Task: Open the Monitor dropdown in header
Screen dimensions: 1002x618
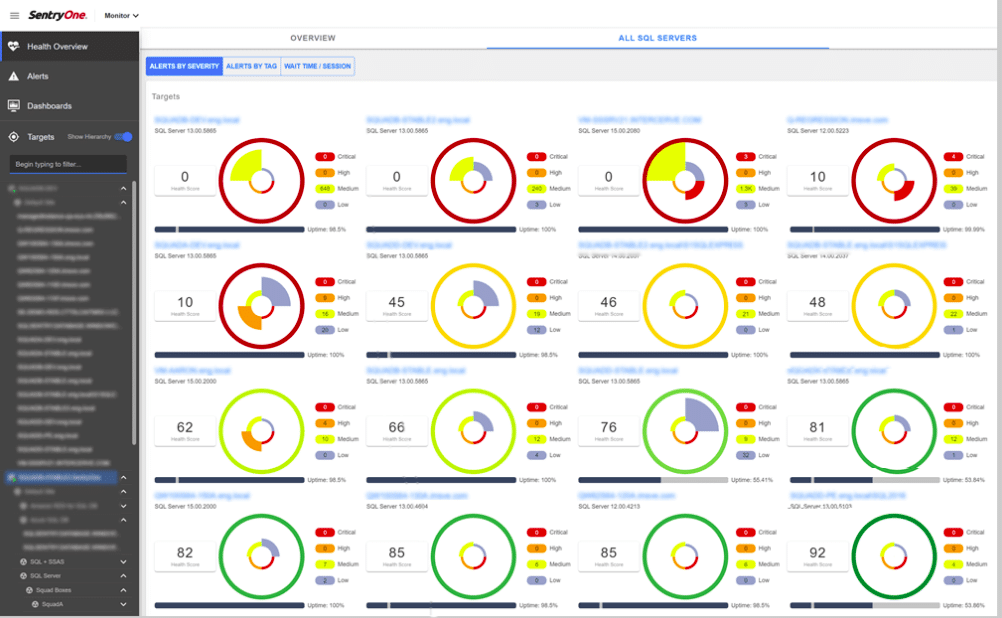Action: tap(121, 15)
